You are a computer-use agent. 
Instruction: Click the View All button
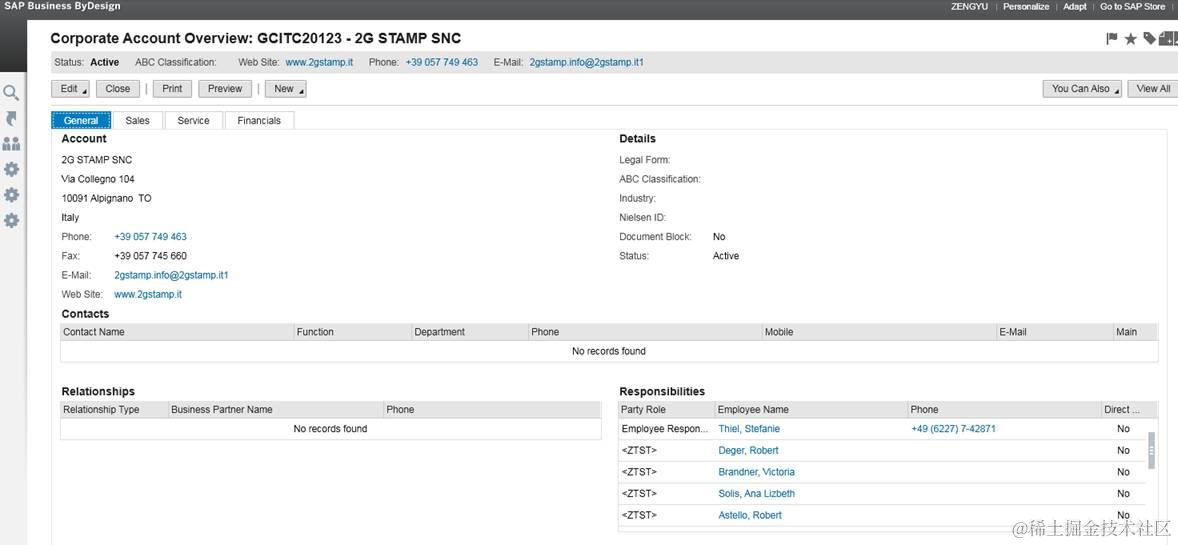(1152, 89)
